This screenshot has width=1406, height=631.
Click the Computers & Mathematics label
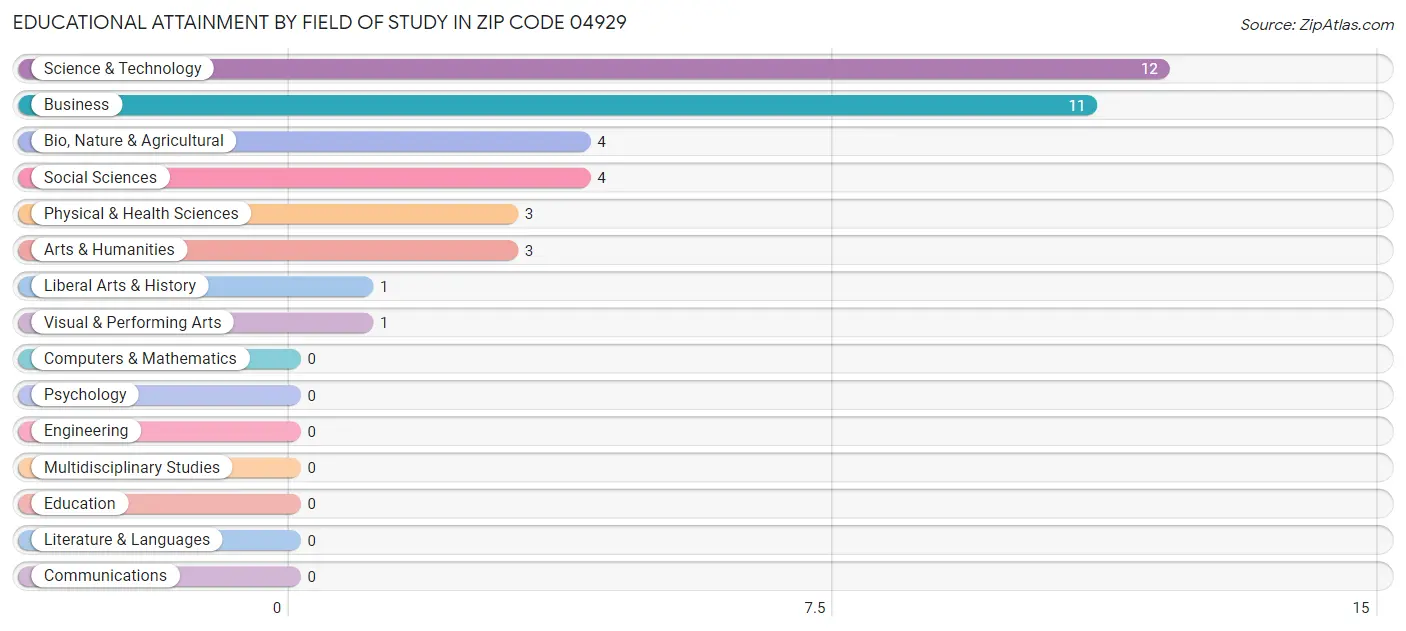pyautogui.click(x=140, y=359)
